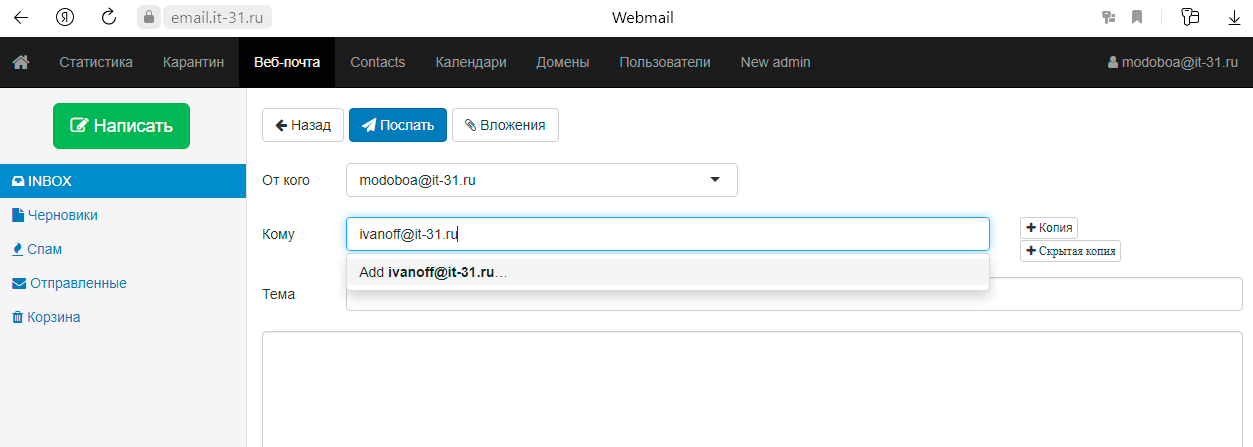The image size is (1253, 447).
Task: Add a Скрытая копия field
Action: pyautogui.click(x=1070, y=251)
